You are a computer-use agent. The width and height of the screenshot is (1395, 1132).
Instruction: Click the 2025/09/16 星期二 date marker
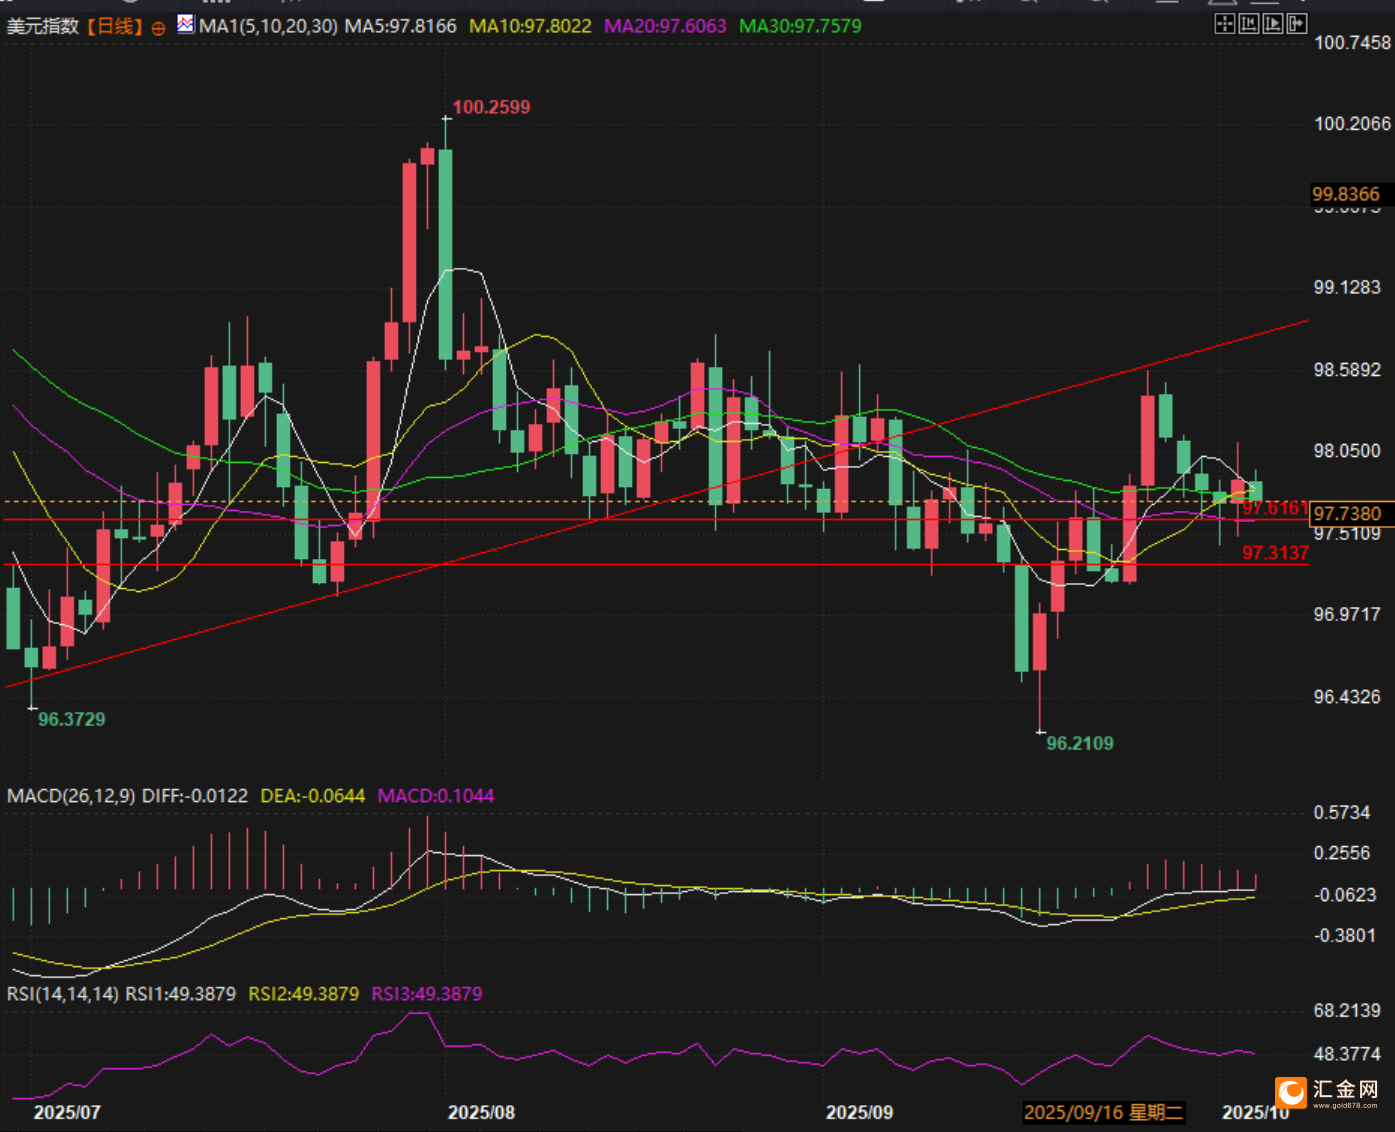tap(1103, 1112)
